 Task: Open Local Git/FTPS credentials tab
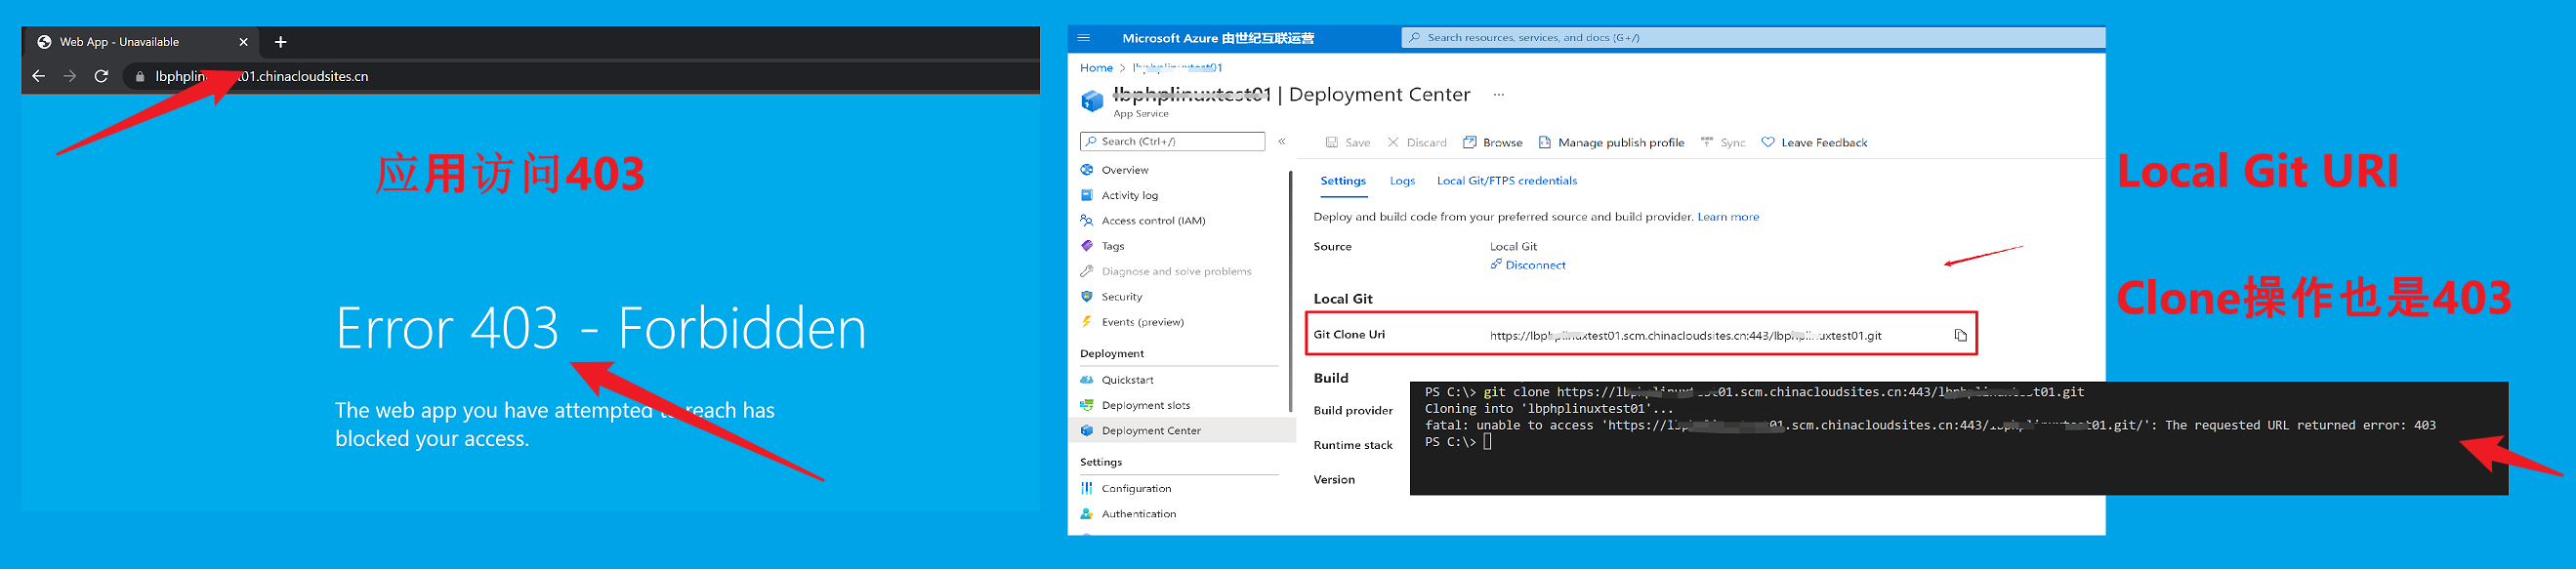1506,181
